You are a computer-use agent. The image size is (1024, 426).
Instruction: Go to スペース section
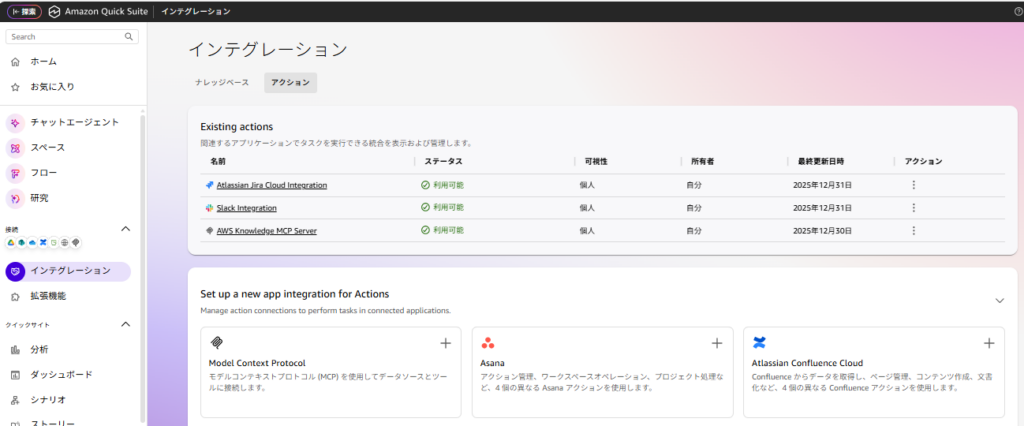[47, 147]
